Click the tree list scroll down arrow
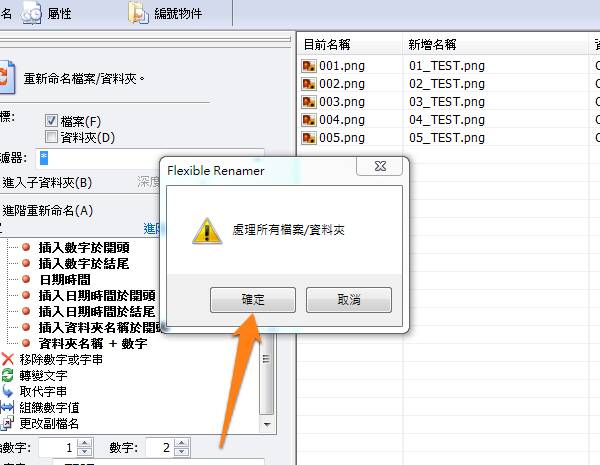The width and height of the screenshot is (600, 465). point(267,424)
